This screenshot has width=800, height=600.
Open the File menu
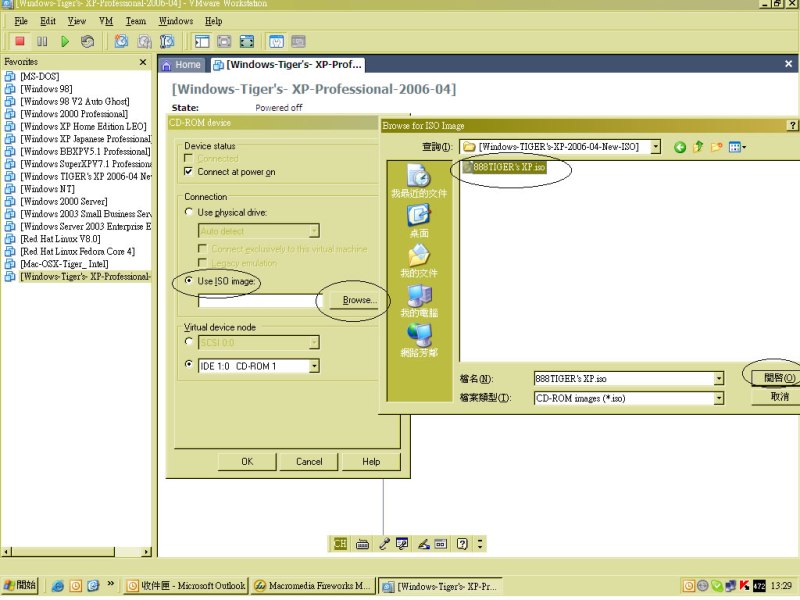click(21, 21)
